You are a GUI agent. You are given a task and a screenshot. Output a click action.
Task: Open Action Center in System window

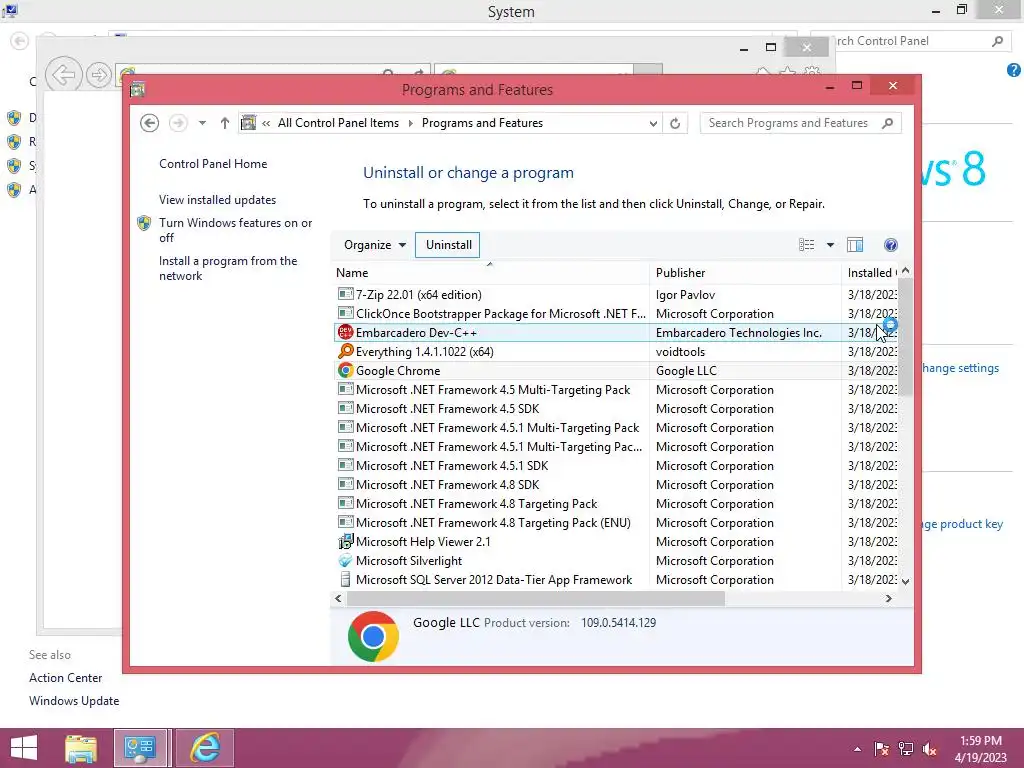click(x=65, y=678)
